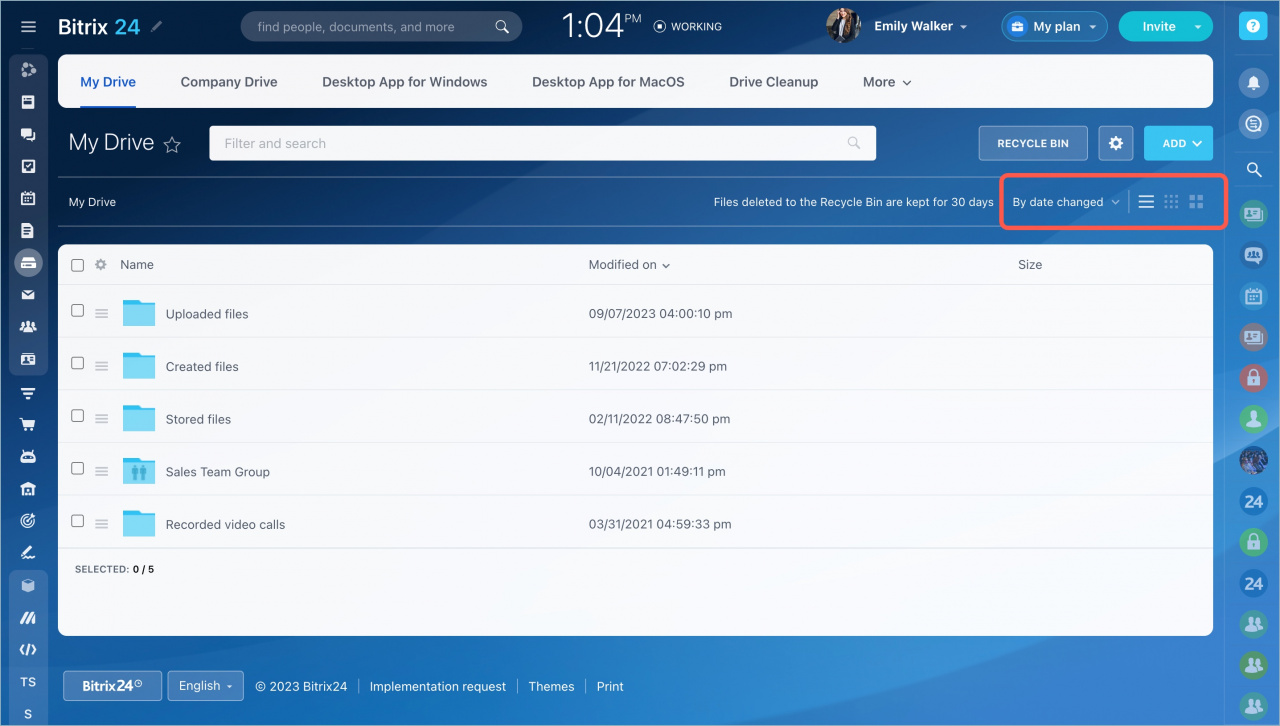The height and width of the screenshot is (726, 1280).
Task: Open the Workgroups people icon in left sidebar
Action: [28, 327]
